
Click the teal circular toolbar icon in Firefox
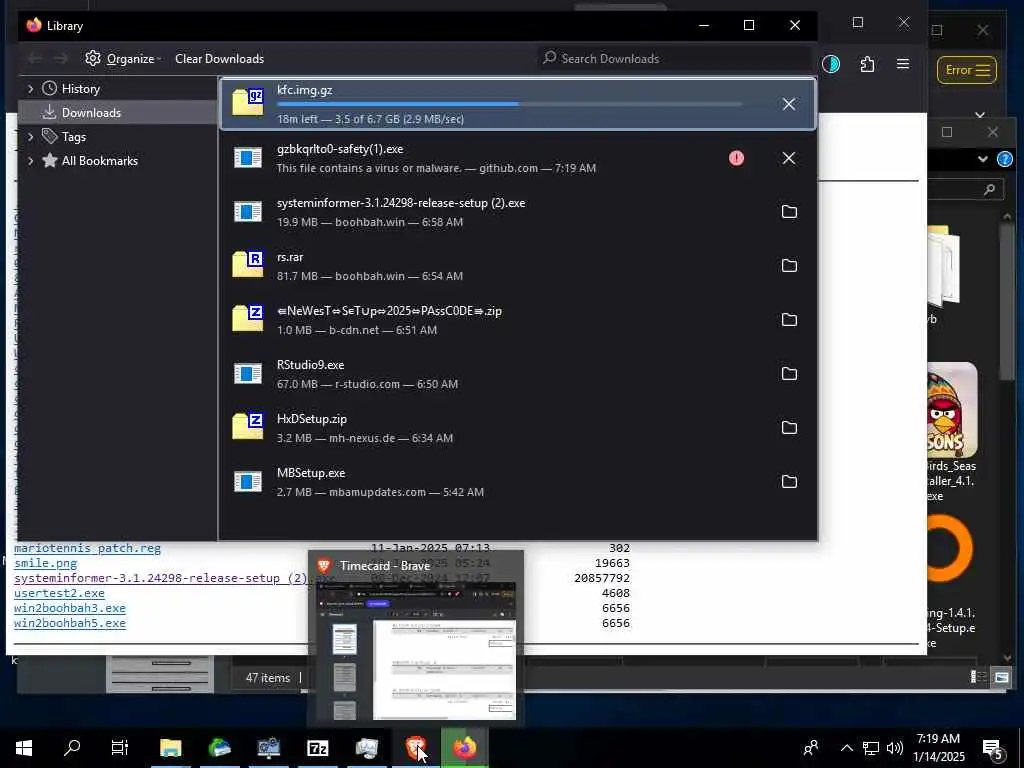tap(831, 64)
